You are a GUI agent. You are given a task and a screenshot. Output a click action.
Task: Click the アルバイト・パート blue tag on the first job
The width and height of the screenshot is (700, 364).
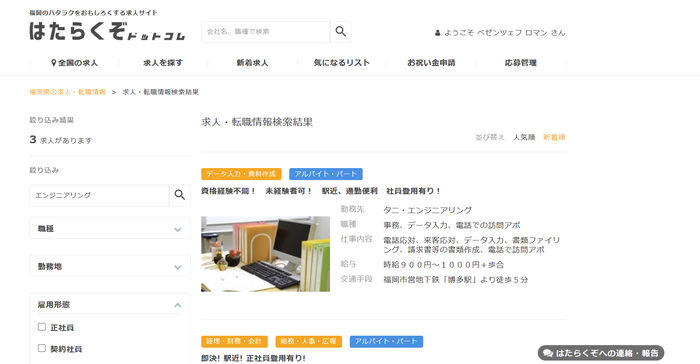tap(325, 174)
